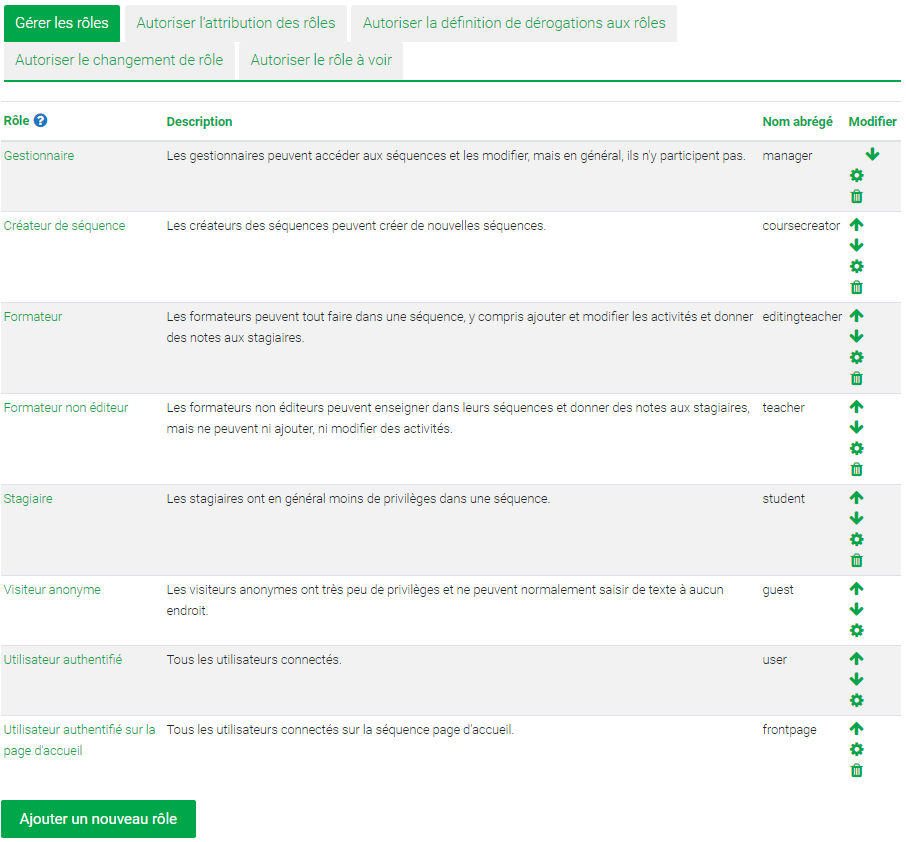
Task: Move frontpage role up
Action: pos(856,729)
